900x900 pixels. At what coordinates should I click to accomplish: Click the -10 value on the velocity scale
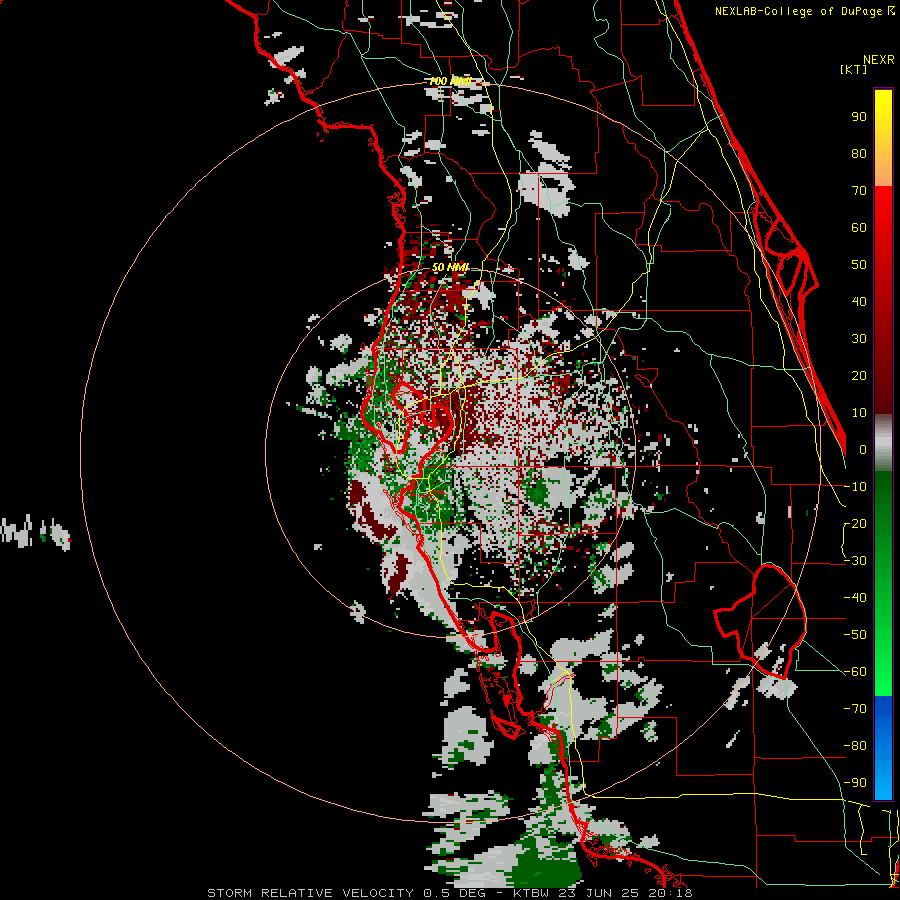click(x=855, y=487)
